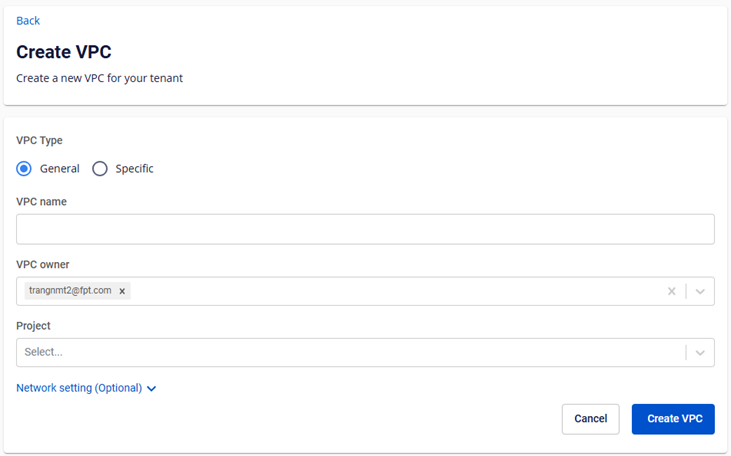Viewport: 731px width, 456px height.
Task: Click the "VPC name" field label
Action: [41, 202]
